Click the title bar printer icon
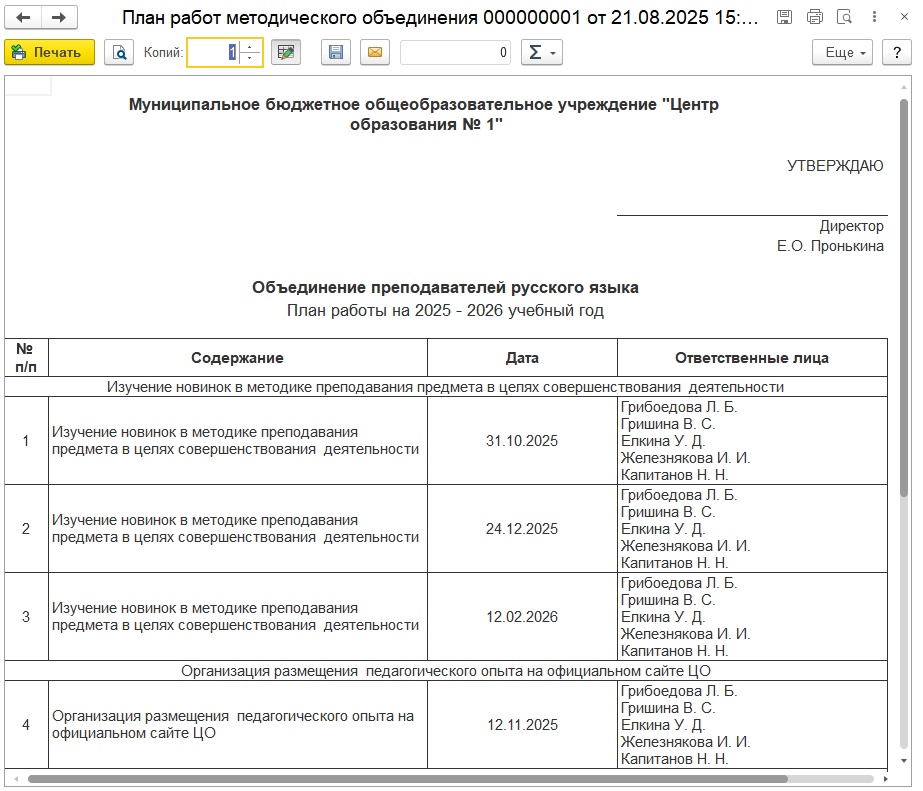The image size is (923, 791). coord(815,18)
